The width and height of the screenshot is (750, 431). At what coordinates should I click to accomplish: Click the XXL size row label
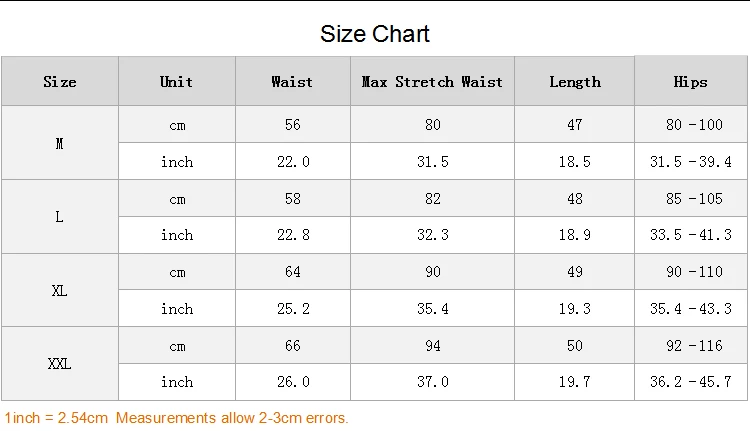[60, 364]
